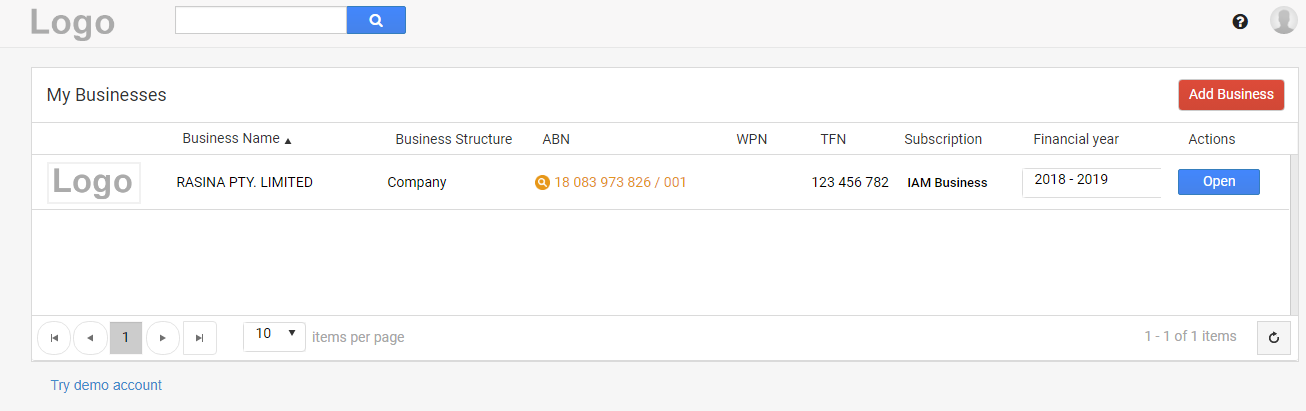Jump to the last page arrow
Screen dimensions: 1306x411
pyautogui.click(x=199, y=338)
